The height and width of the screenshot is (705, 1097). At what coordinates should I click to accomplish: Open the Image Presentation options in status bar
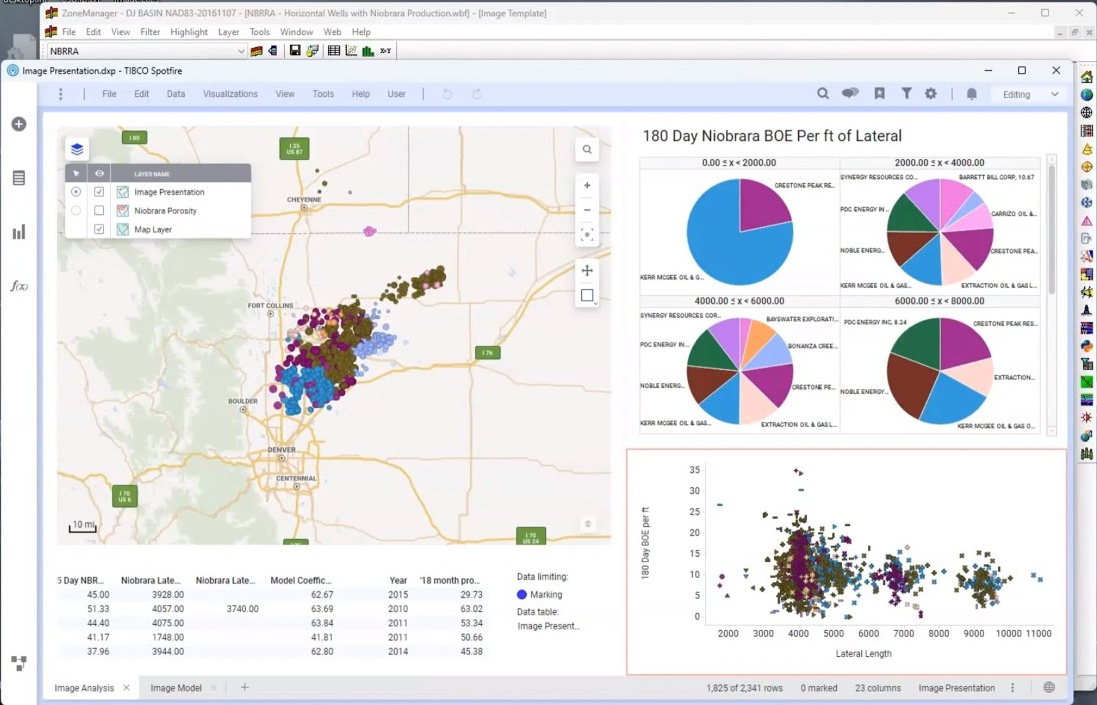point(1013,688)
